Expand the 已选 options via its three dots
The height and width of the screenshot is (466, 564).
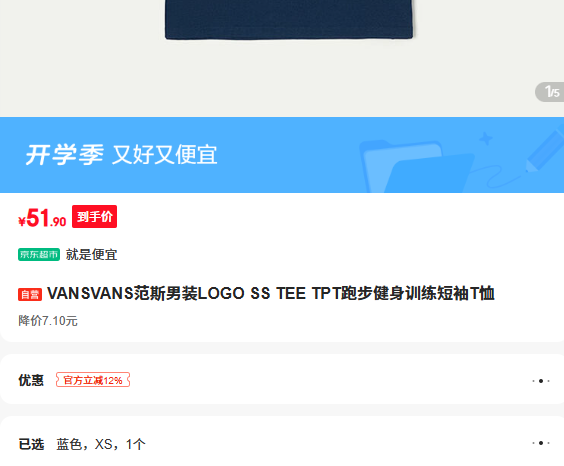tap(541, 443)
